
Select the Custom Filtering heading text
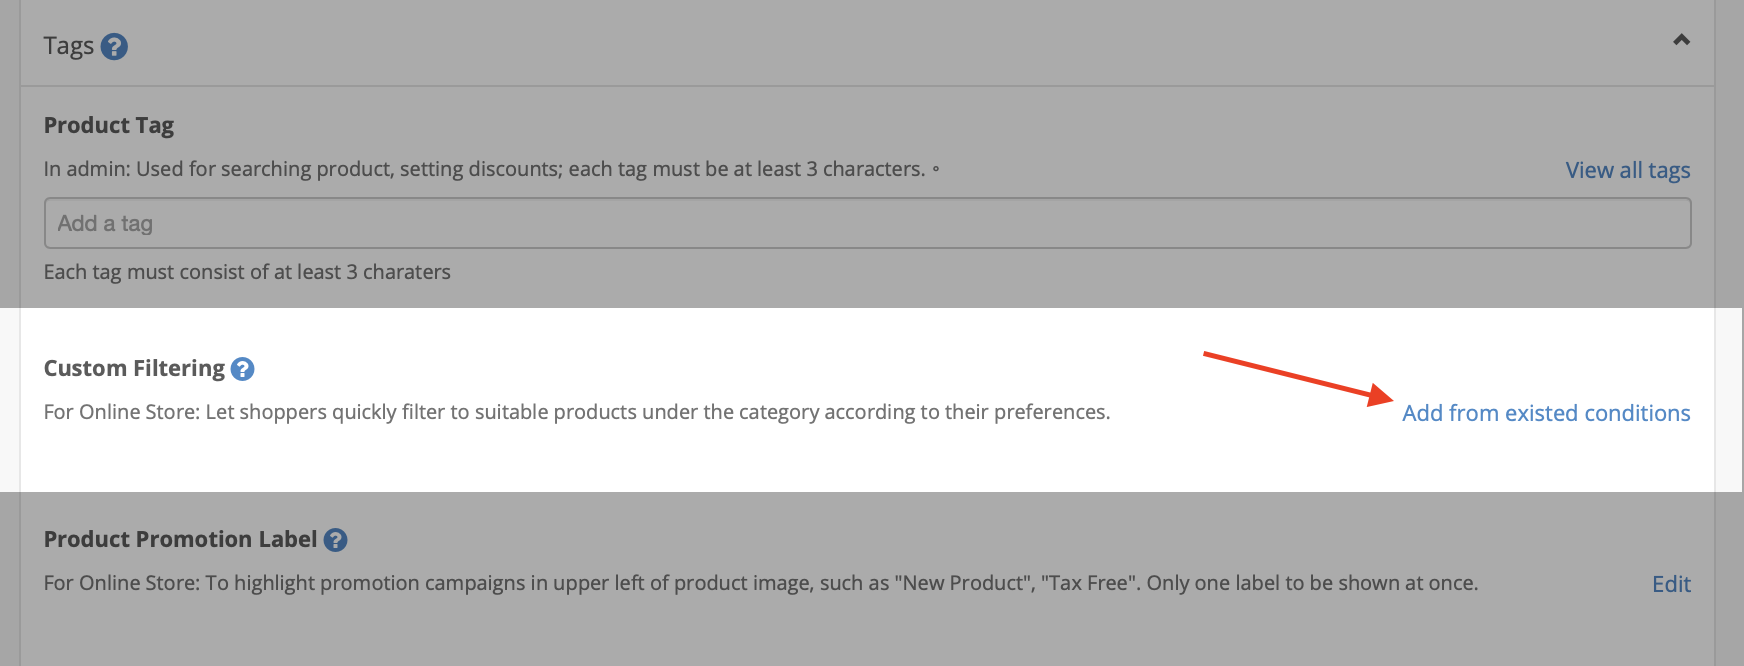134,368
